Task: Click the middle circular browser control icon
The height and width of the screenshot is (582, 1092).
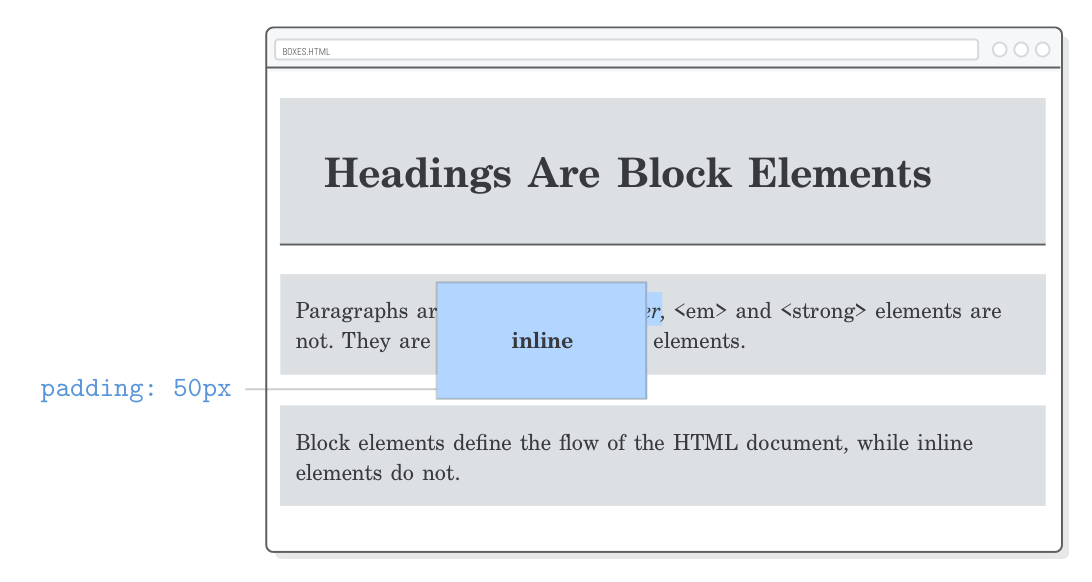Action: click(1021, 48)
